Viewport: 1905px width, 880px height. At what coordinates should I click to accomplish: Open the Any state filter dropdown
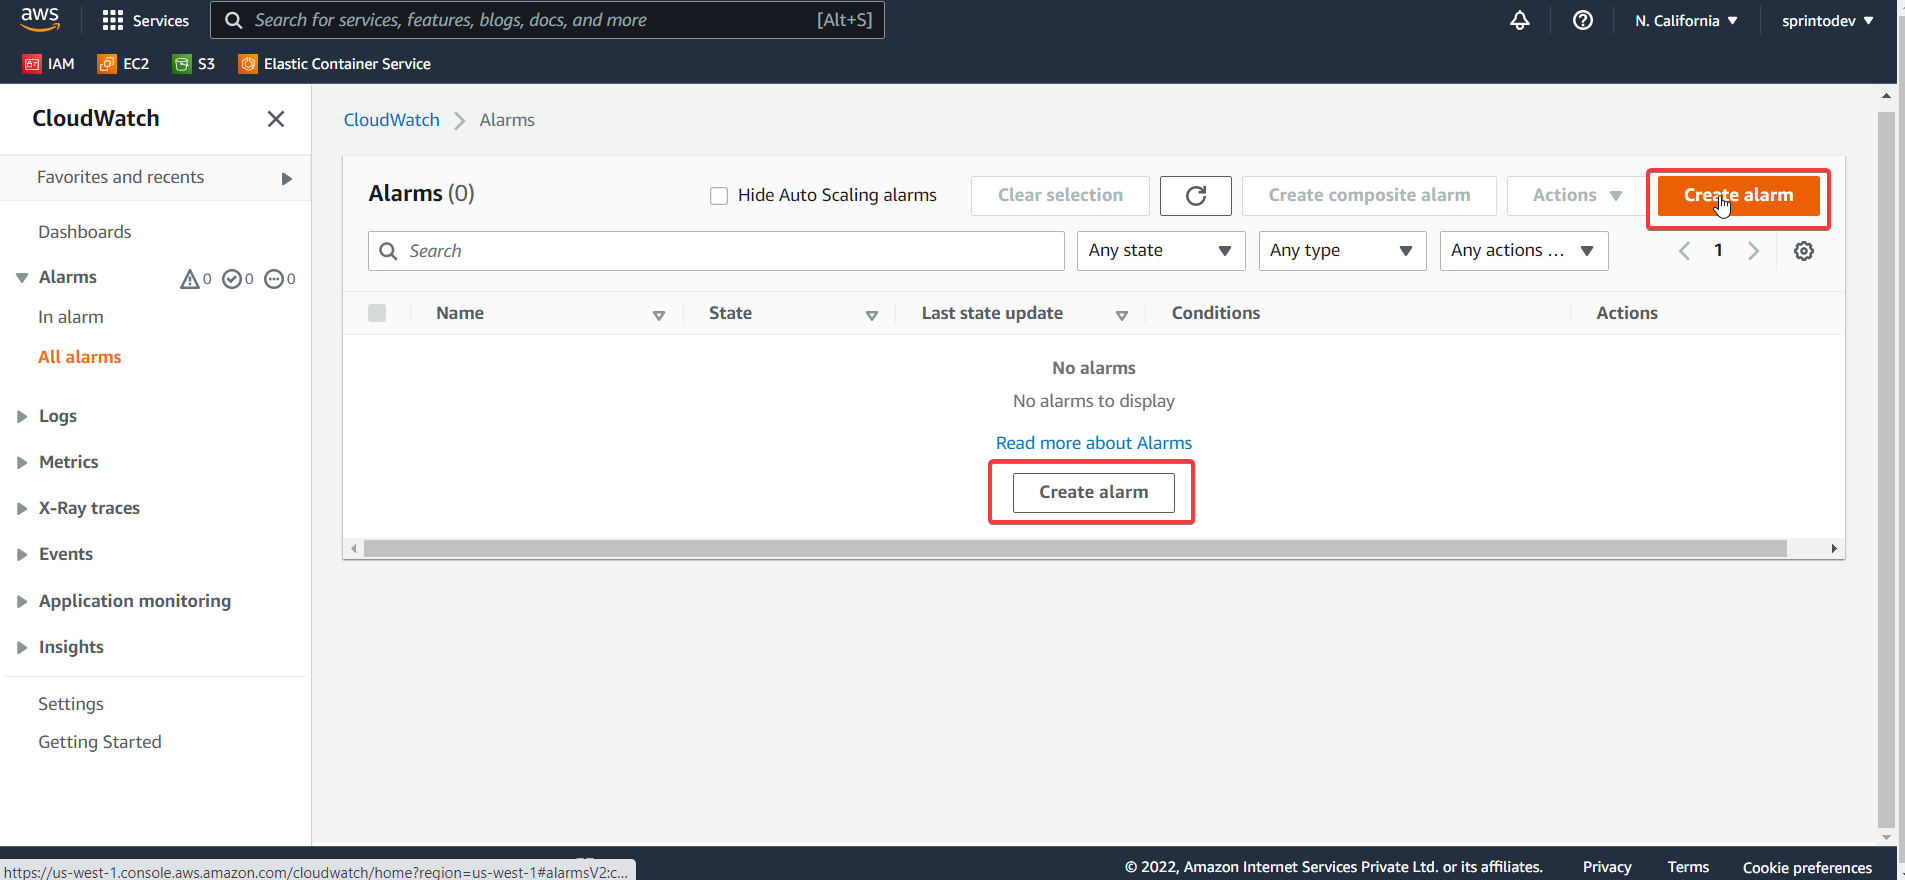1161,251
